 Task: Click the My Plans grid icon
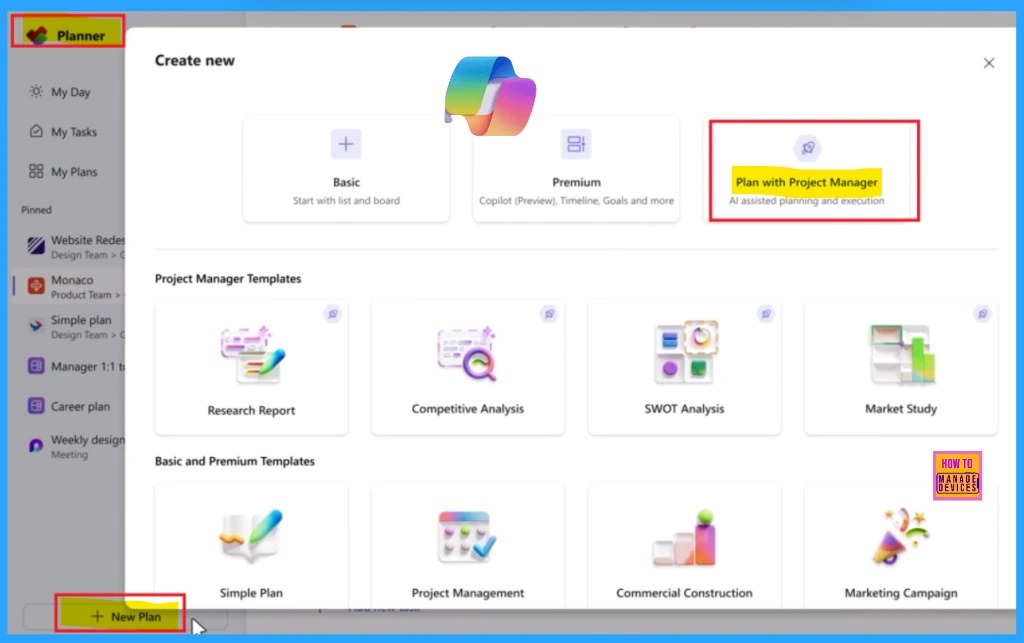(37, 171)
